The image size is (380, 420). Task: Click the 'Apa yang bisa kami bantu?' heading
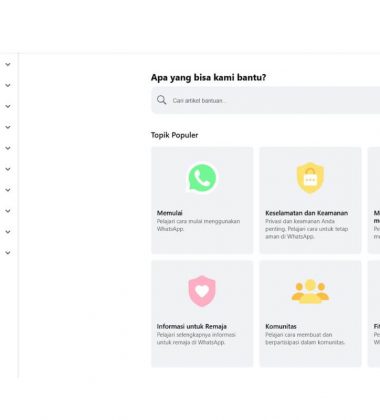pyautogui.click(x=208, y=77)
